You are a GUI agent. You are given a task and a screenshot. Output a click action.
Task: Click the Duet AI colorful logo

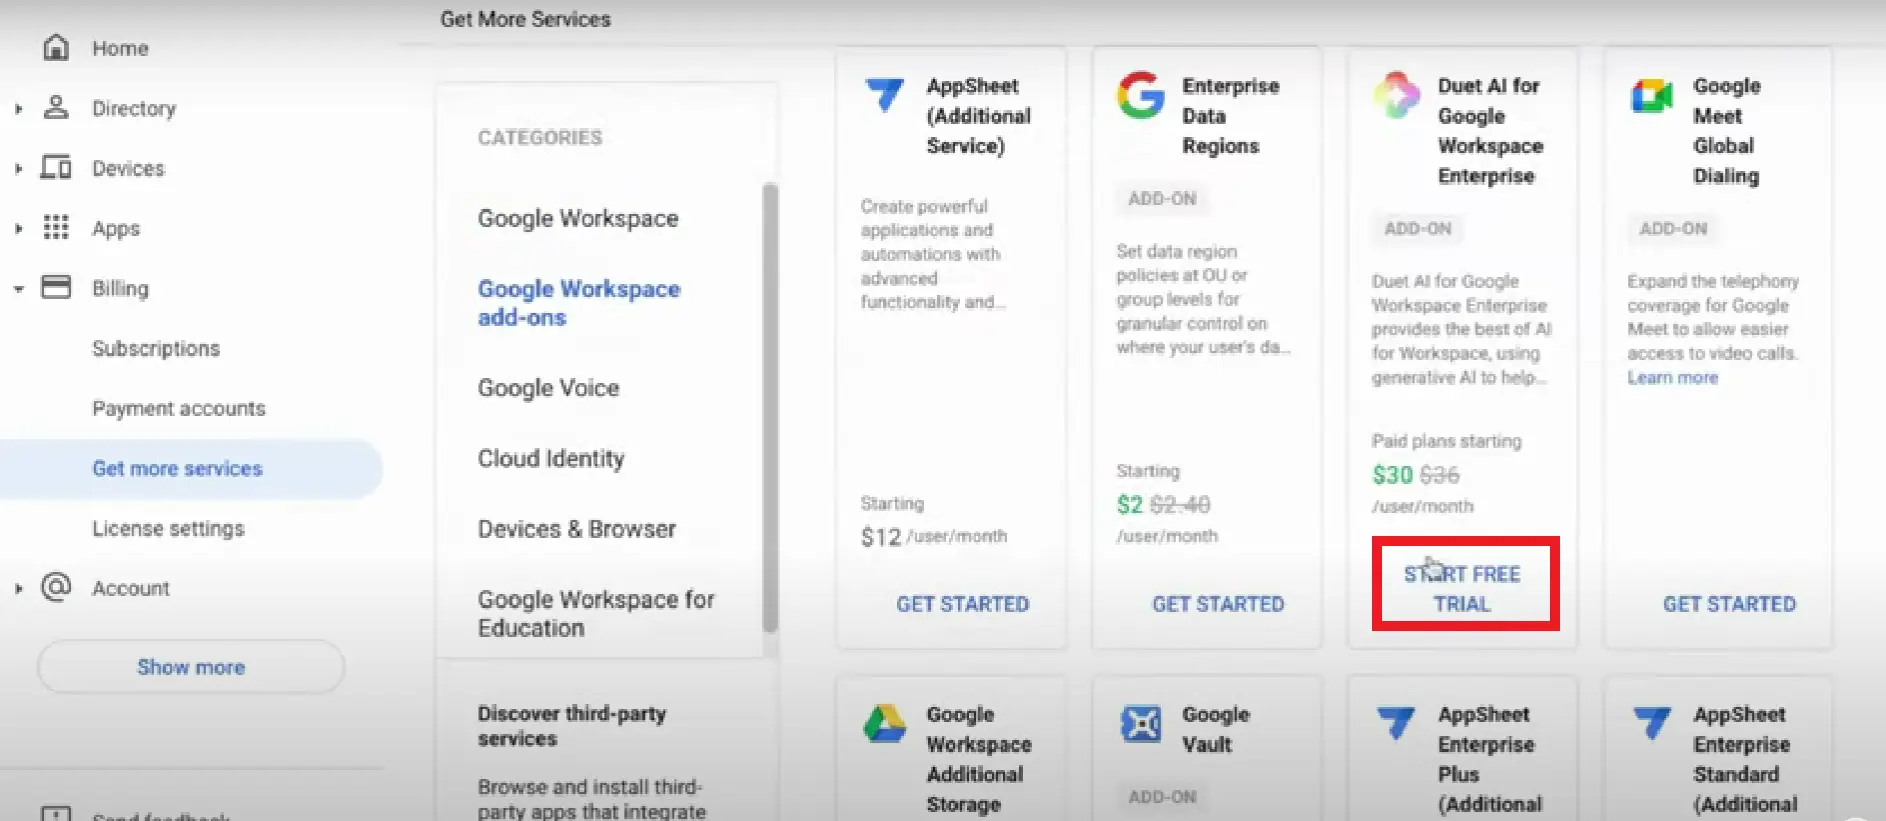click(x=1396, y=96)
